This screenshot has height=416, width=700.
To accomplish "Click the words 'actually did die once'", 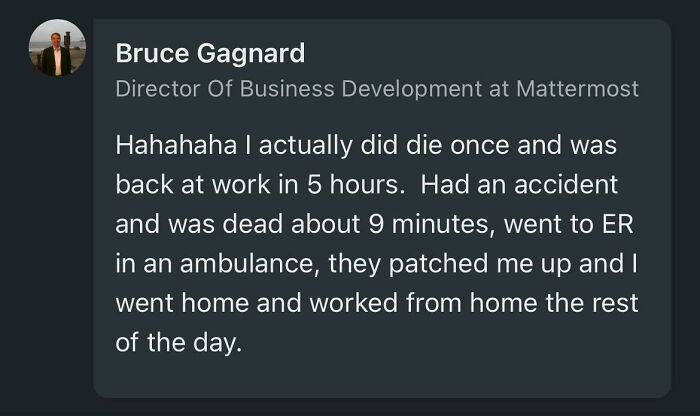I will point(345,145).
